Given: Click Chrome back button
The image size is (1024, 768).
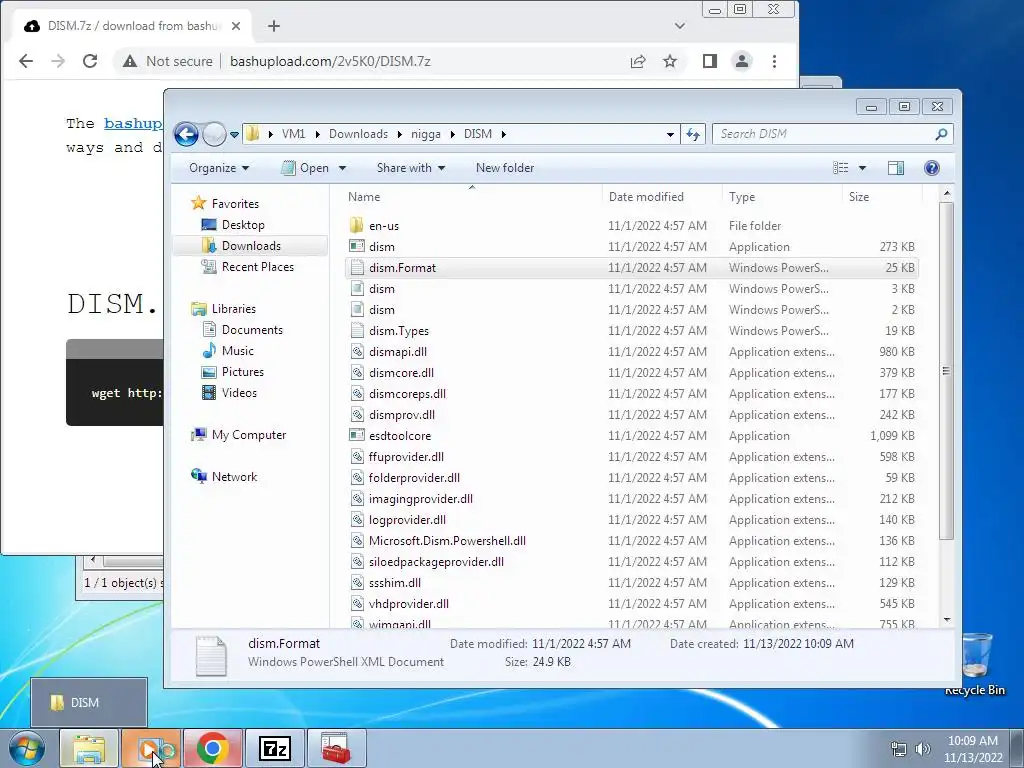Looking at the screenshot, I should click(x=25, y=61).
